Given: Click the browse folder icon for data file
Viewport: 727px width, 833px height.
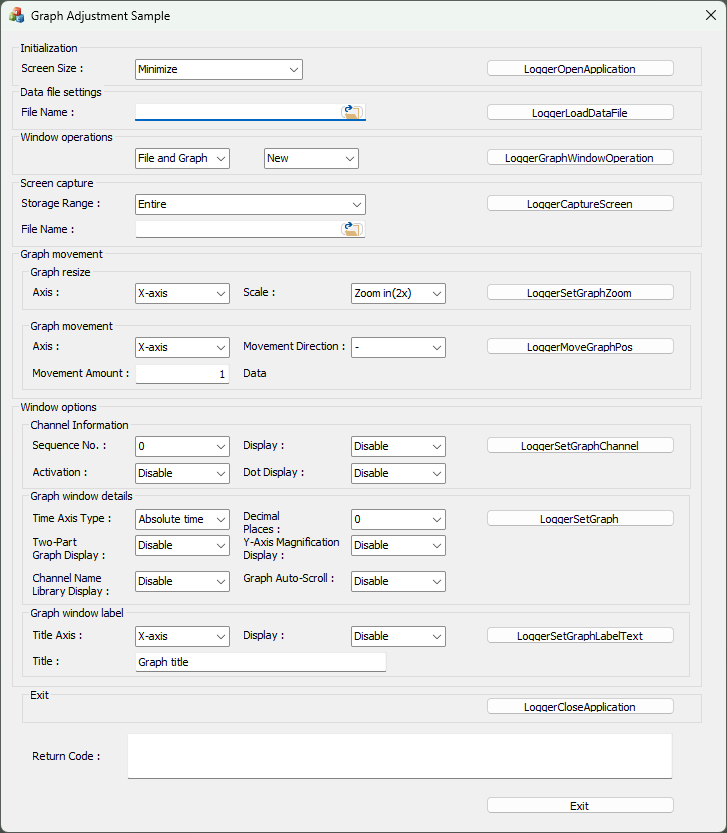Looking at the screenshot, I should click(x=352, y=112).
